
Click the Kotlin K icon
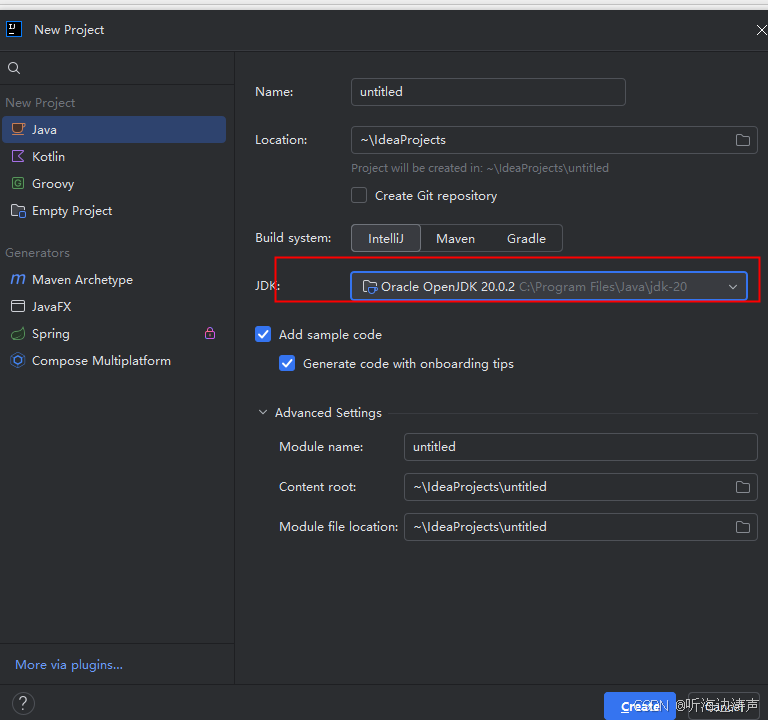18,156
